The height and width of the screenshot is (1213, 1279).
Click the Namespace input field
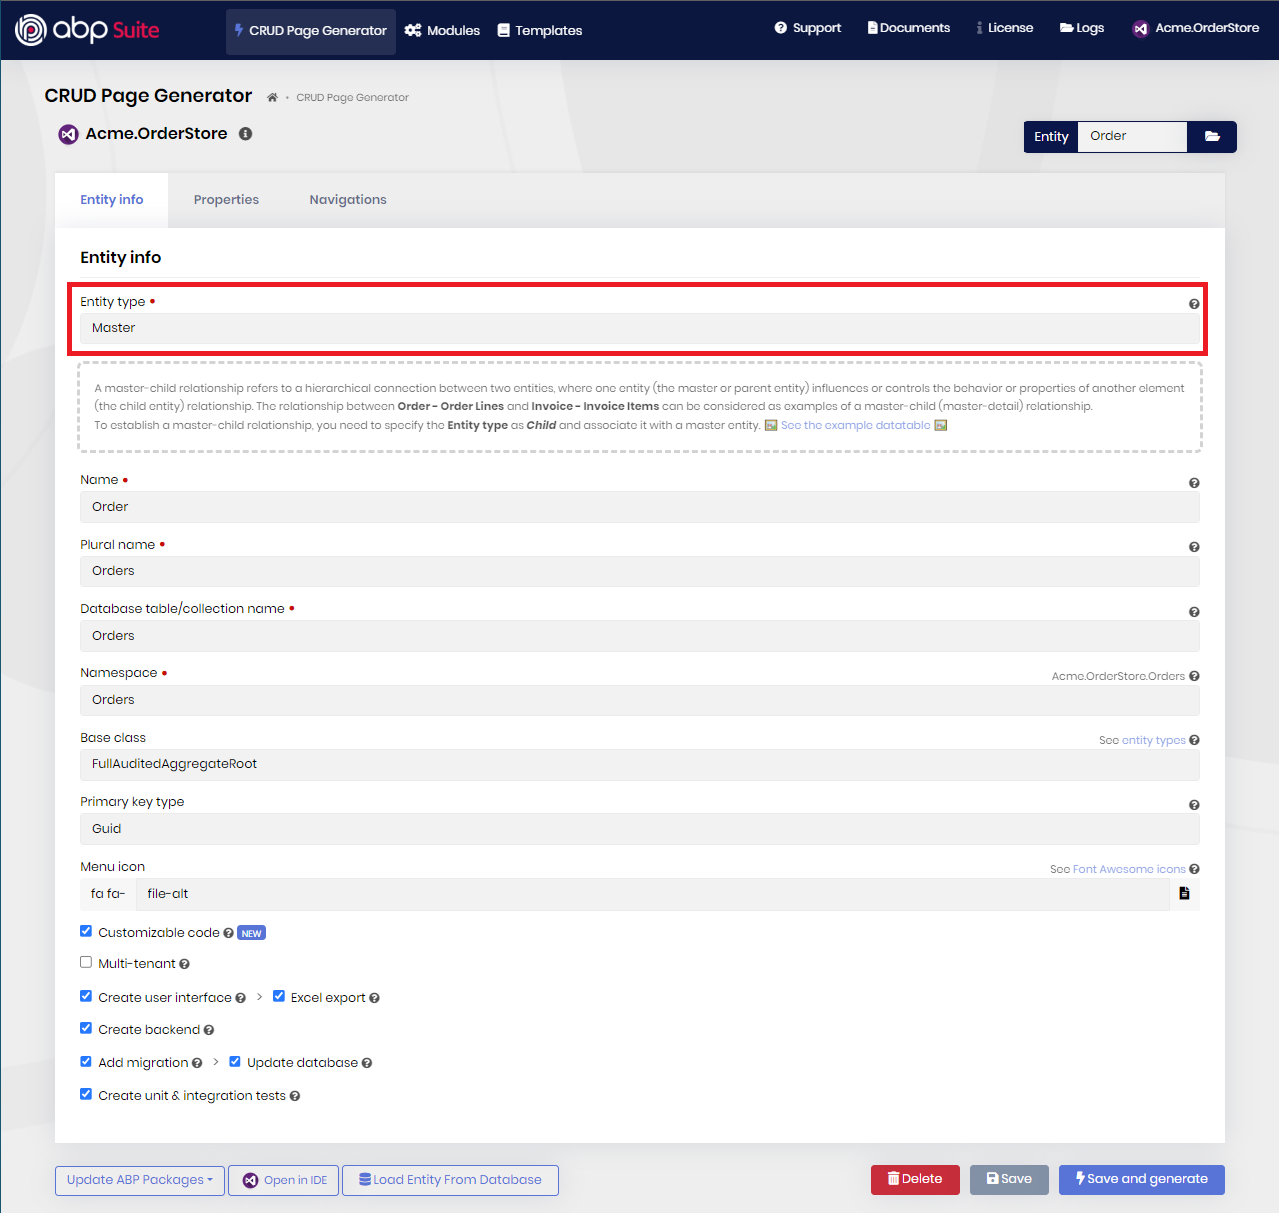[x=639, y=700]
